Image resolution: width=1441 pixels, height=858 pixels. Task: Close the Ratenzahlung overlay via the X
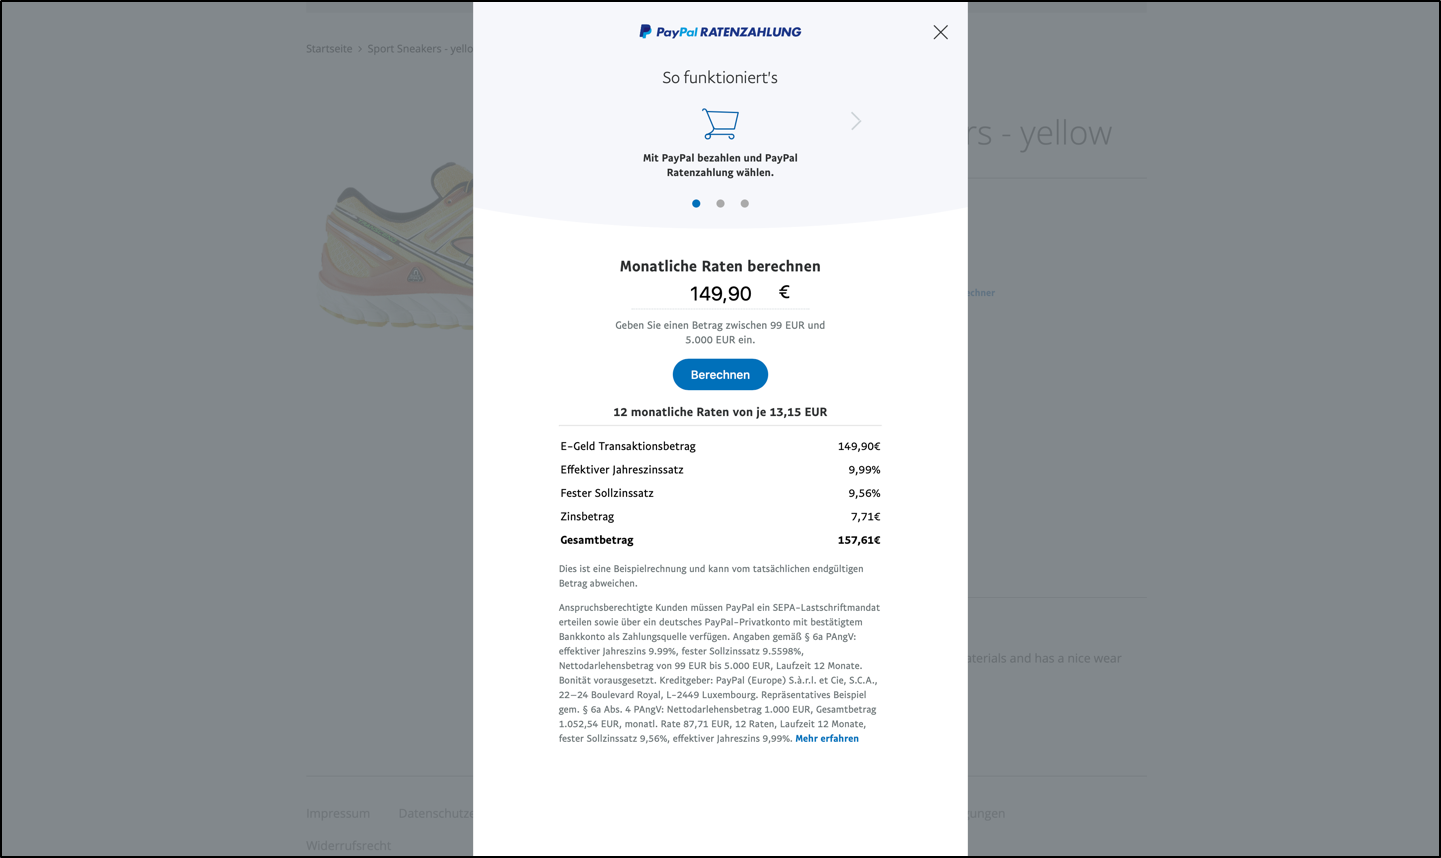tap(939, 31)
